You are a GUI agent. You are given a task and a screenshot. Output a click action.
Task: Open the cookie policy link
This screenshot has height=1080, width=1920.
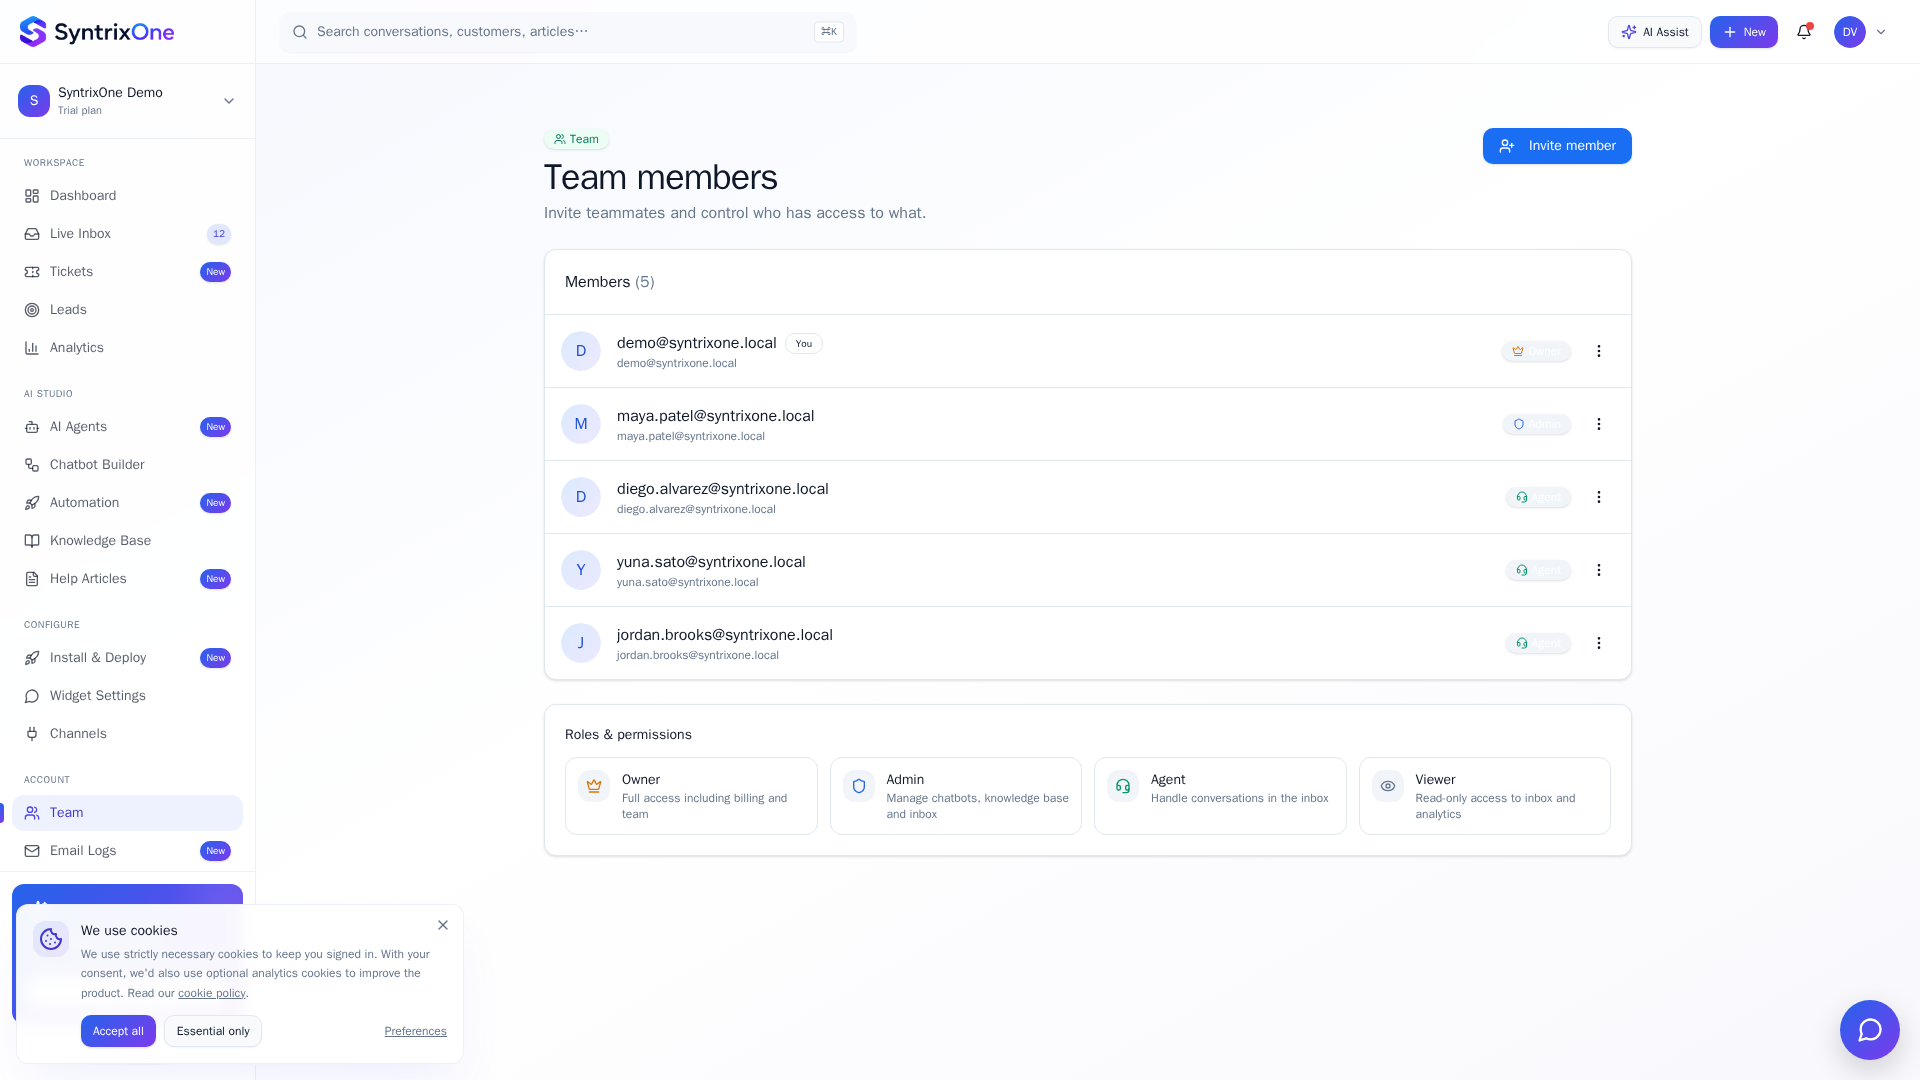coord(211,993)
